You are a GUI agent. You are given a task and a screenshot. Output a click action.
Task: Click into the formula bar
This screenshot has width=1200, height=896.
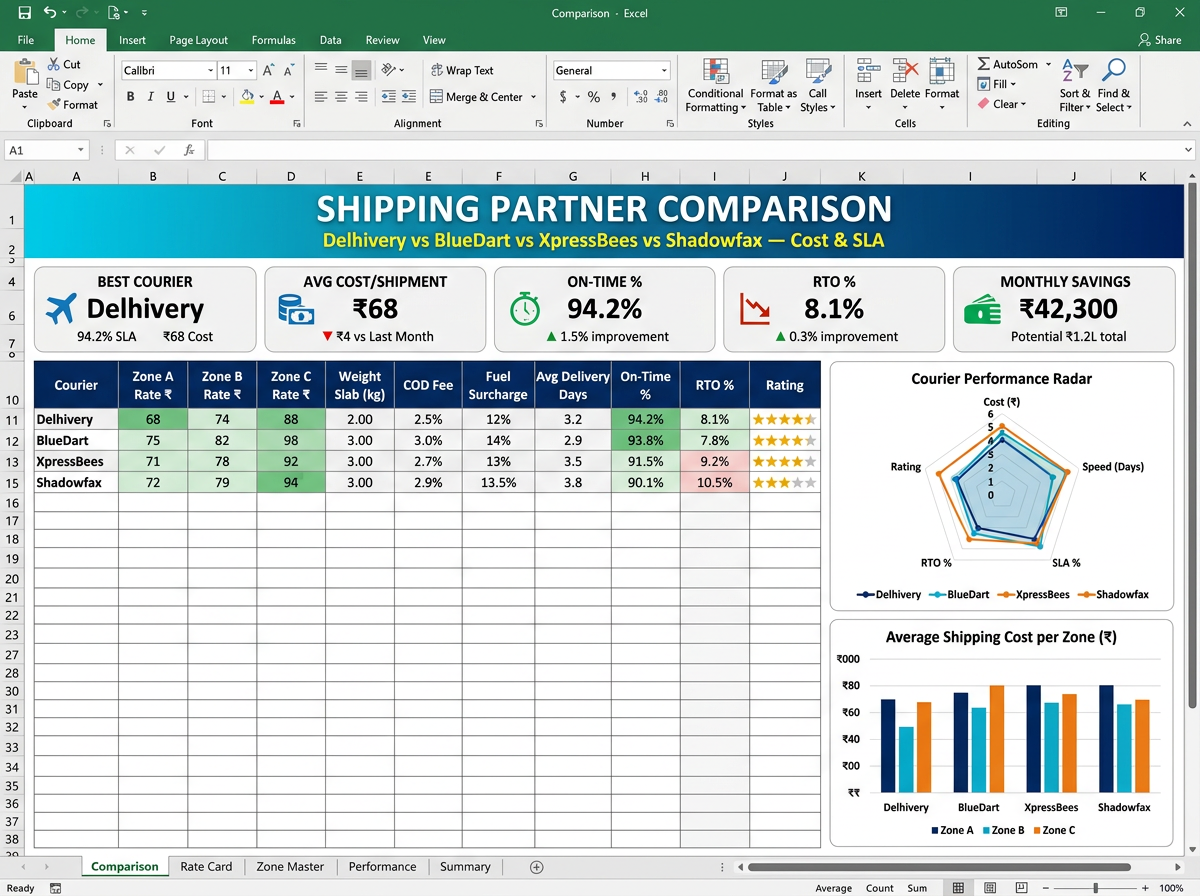pyautogui.click(x=700, y=150)
